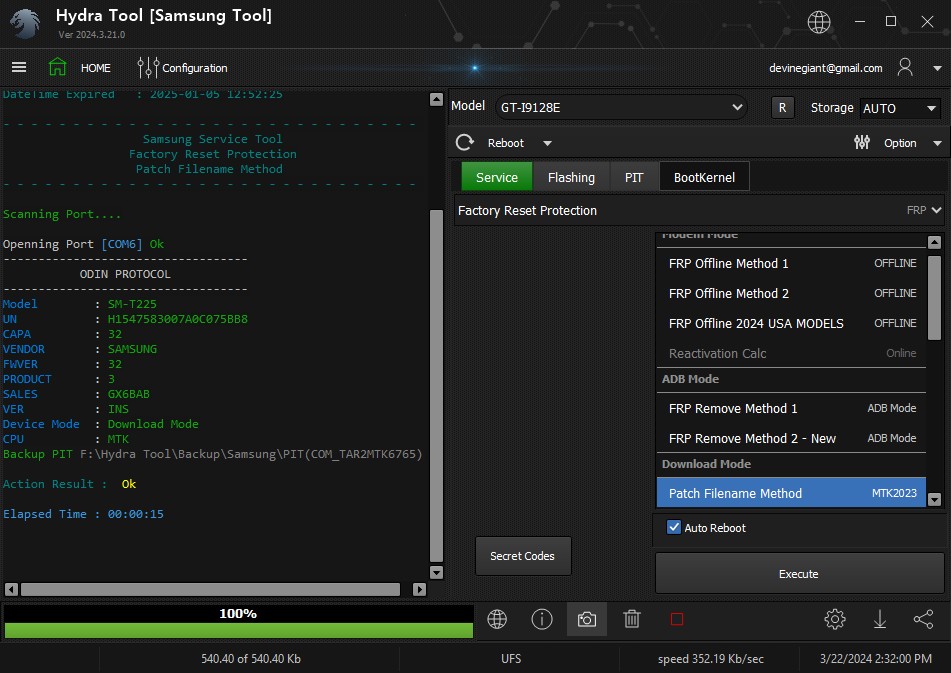Click the download arrow icon
The width and height of the screenshot is (951, 673).
879,619
